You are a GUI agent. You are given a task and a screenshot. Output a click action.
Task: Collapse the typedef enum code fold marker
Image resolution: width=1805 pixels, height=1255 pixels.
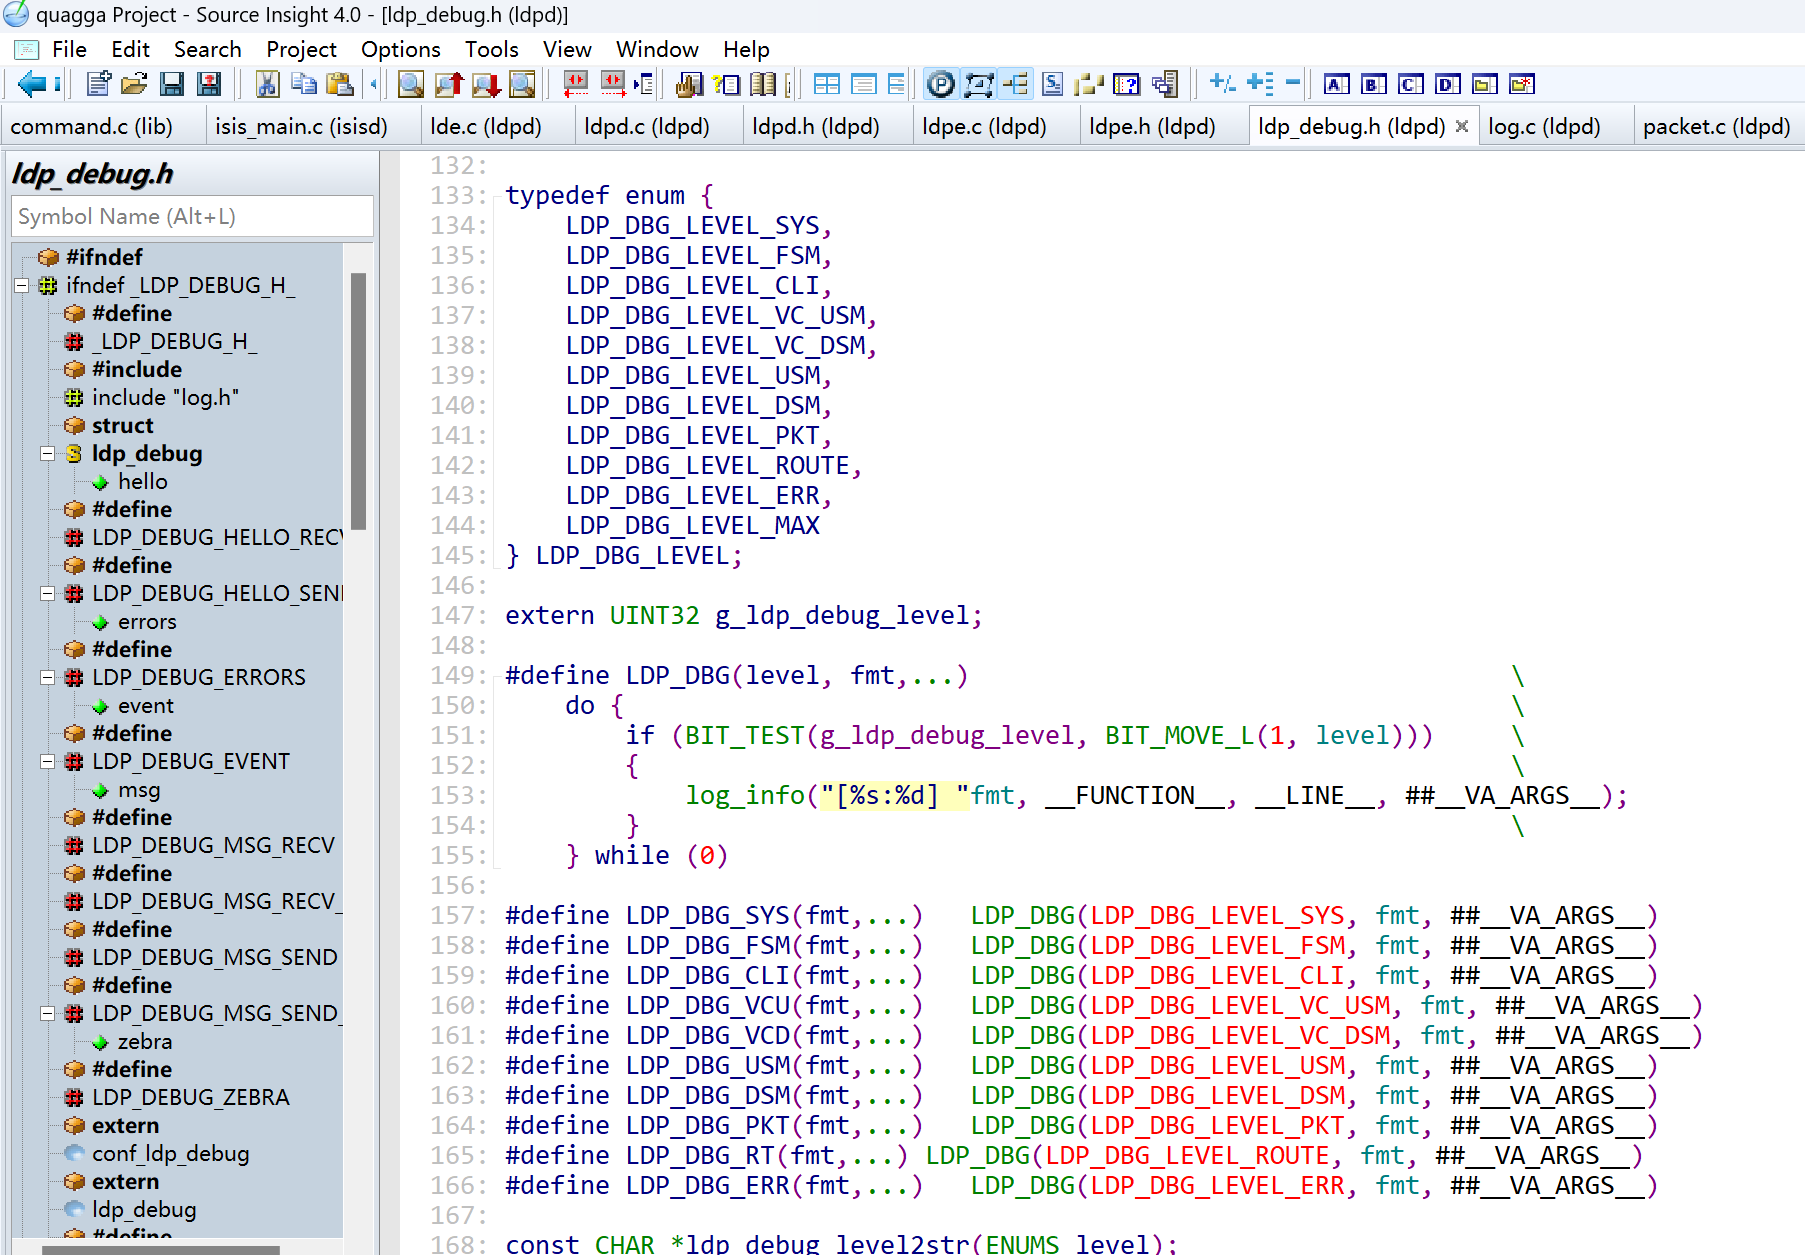[495, 196]
